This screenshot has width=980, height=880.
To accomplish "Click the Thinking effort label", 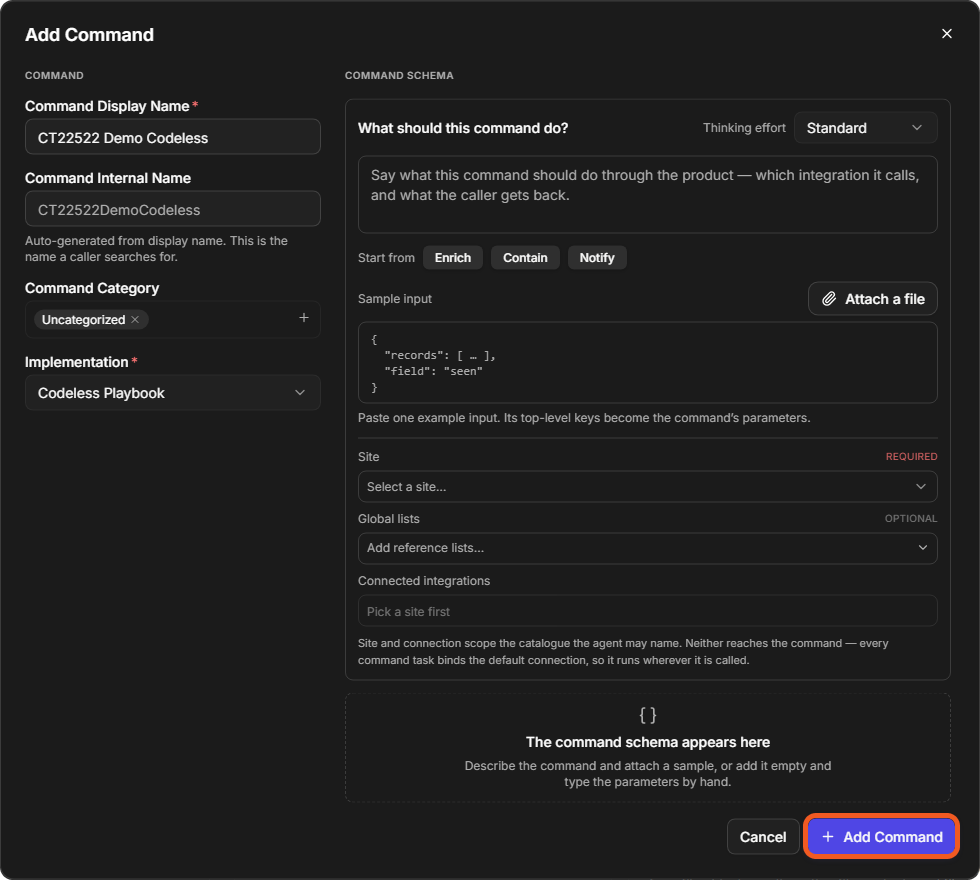I will coord(744,128).
